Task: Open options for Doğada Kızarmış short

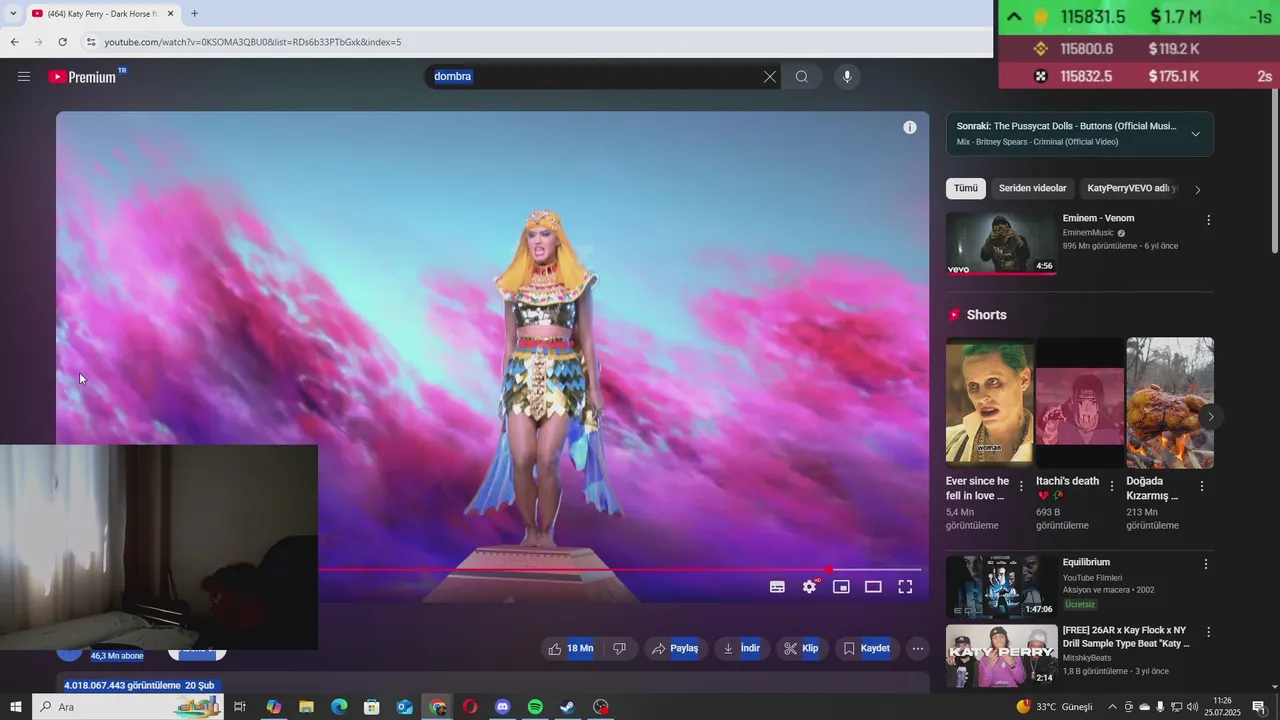Action: tap(1202, 486)
